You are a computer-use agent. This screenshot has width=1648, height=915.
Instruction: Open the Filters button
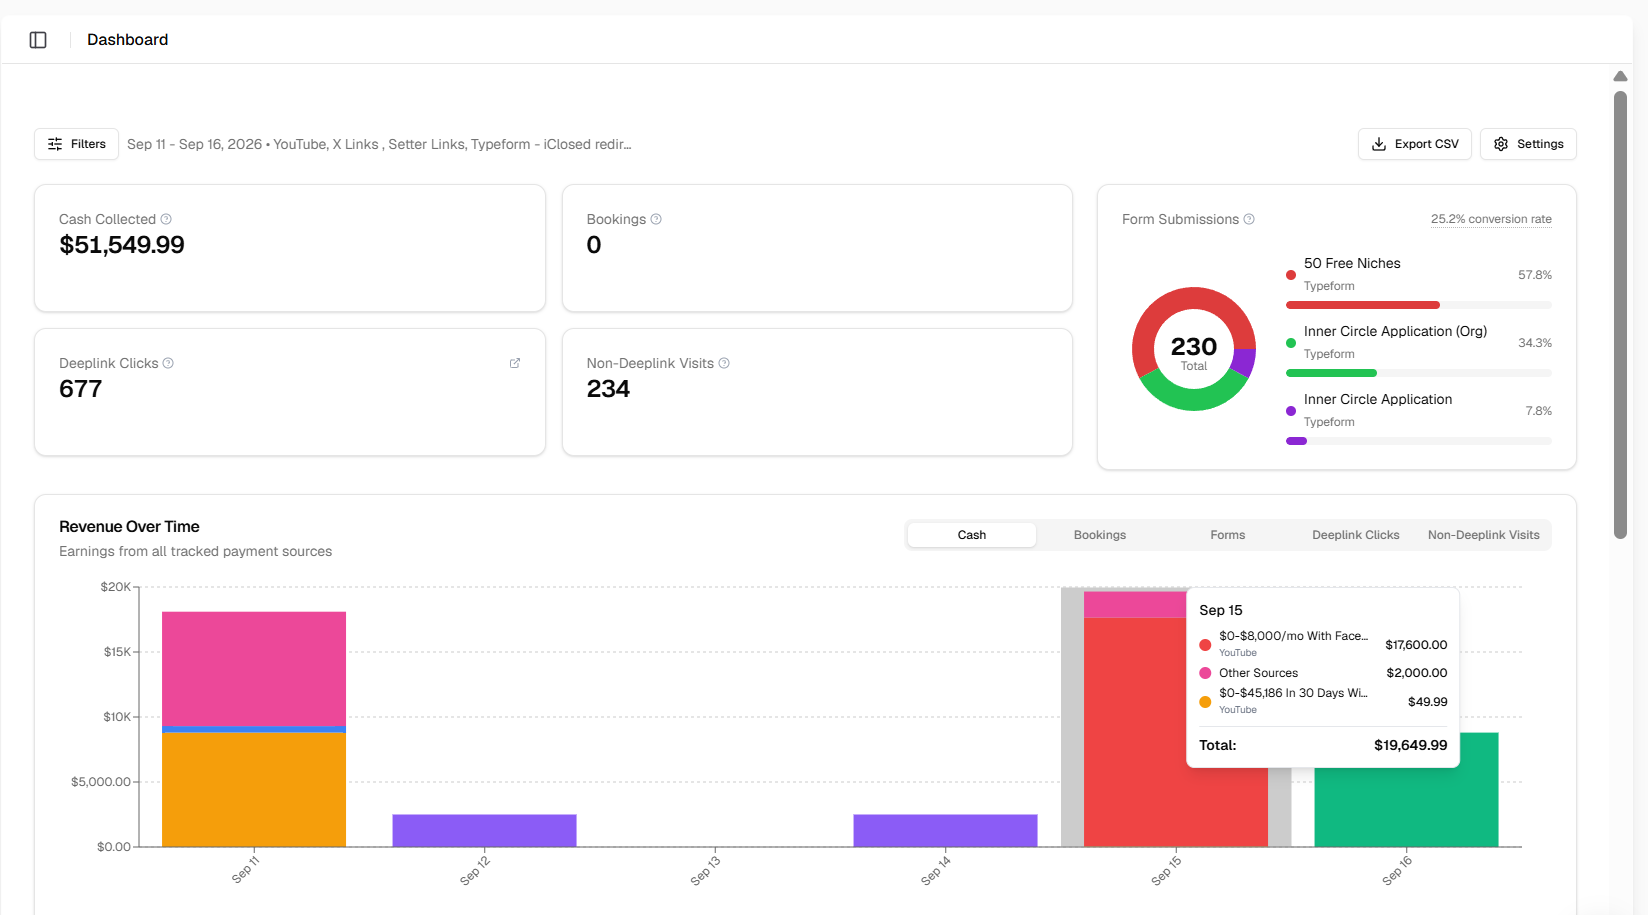77,144
